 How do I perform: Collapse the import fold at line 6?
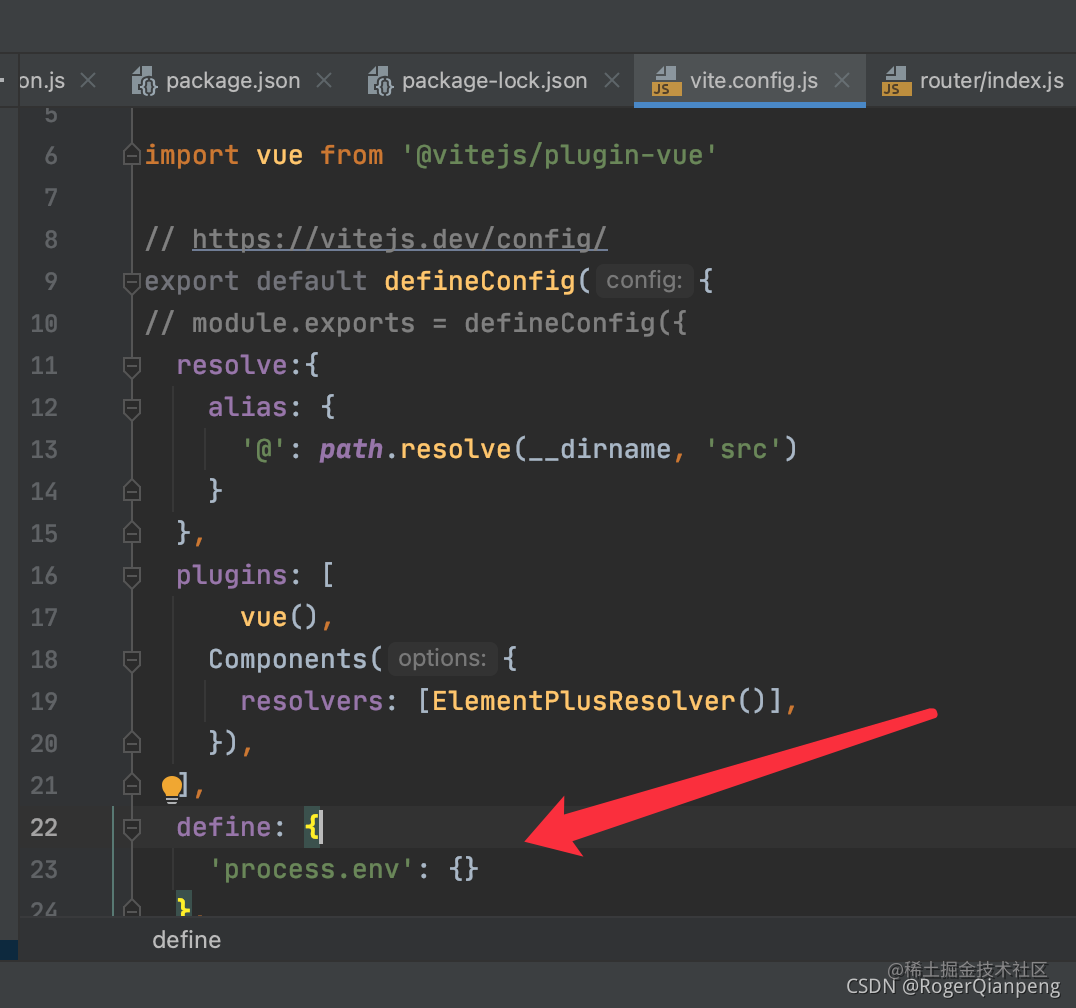(131, 155)
